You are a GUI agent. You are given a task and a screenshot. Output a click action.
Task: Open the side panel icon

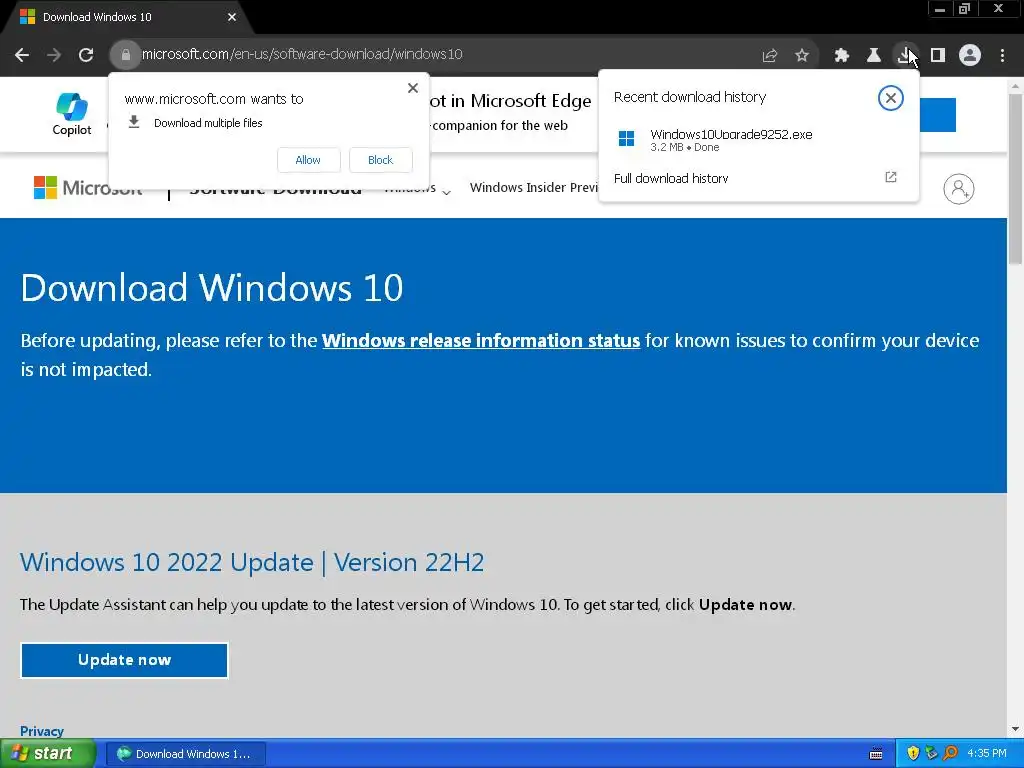pyautogui.click(x=938, y=56)
